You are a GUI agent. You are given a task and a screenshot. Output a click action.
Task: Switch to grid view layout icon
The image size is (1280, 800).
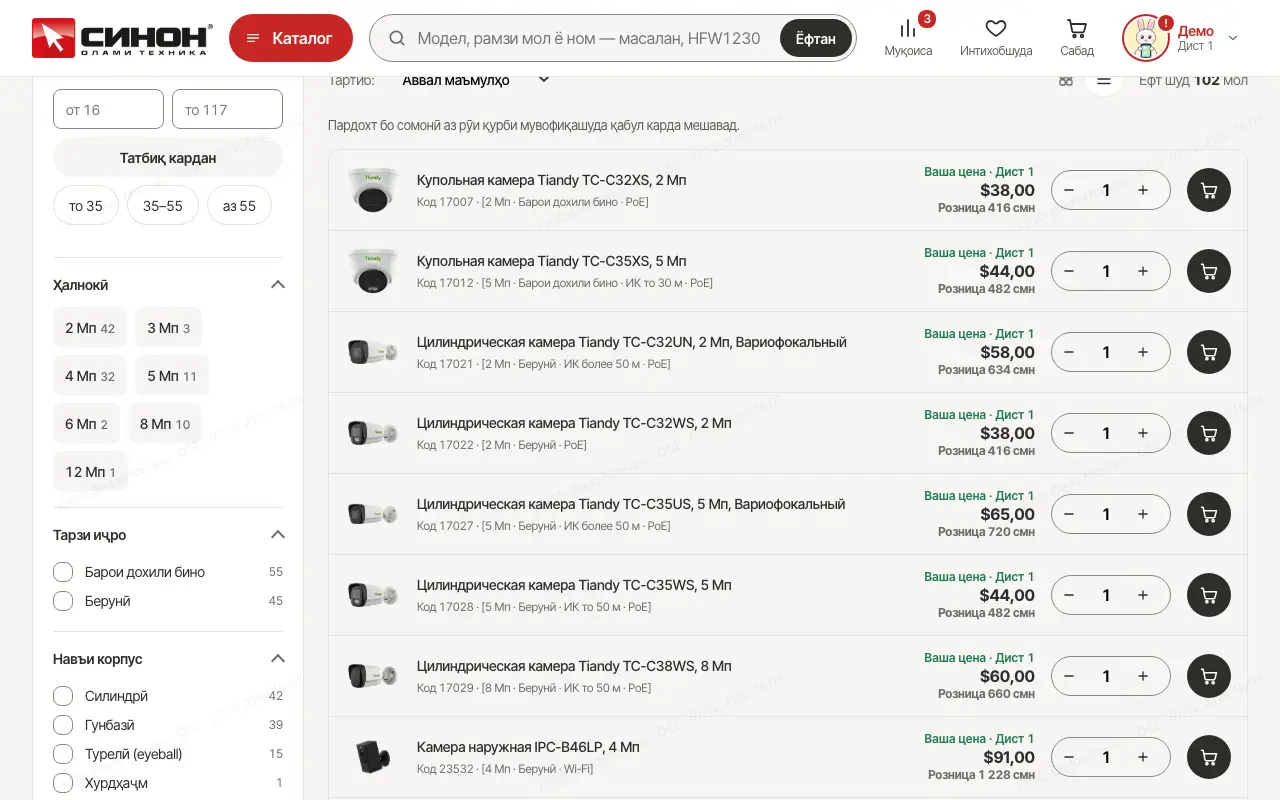(1066, 80)
